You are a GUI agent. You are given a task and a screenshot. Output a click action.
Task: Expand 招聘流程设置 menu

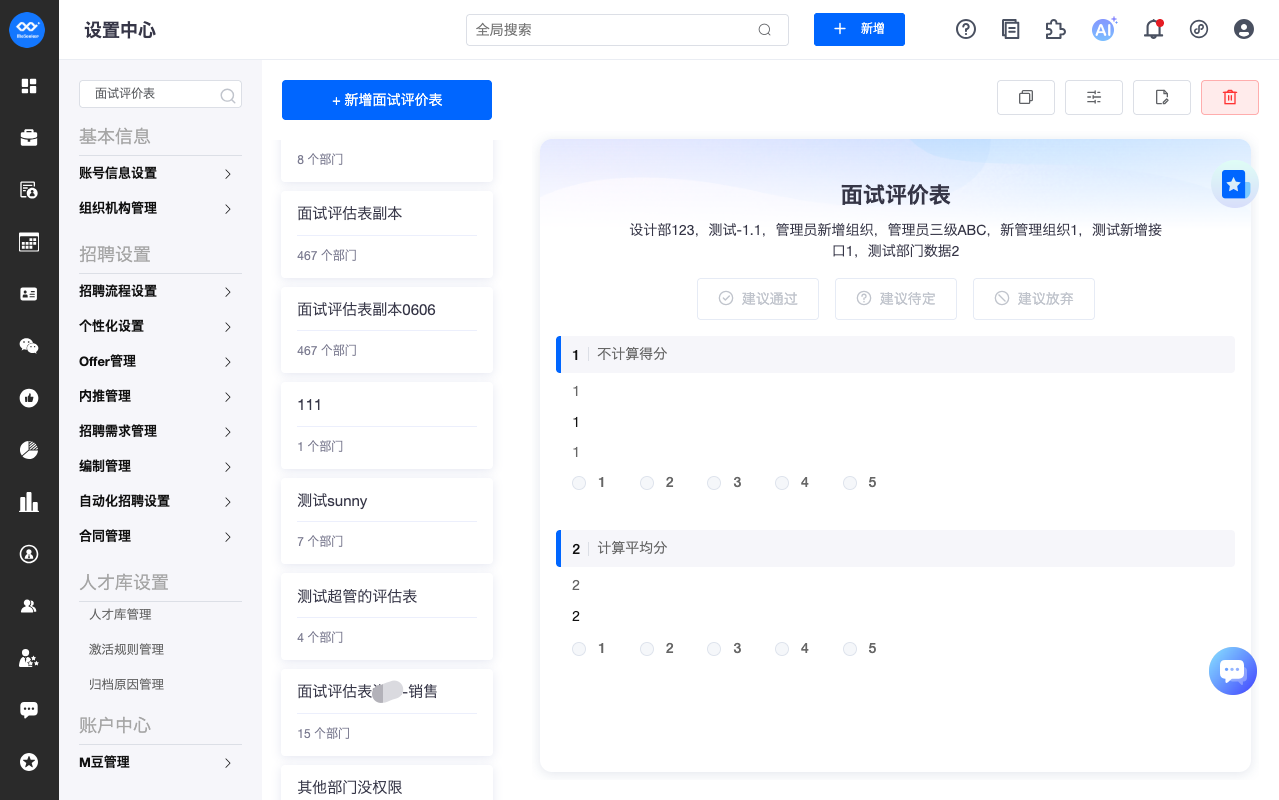(160, 291)
